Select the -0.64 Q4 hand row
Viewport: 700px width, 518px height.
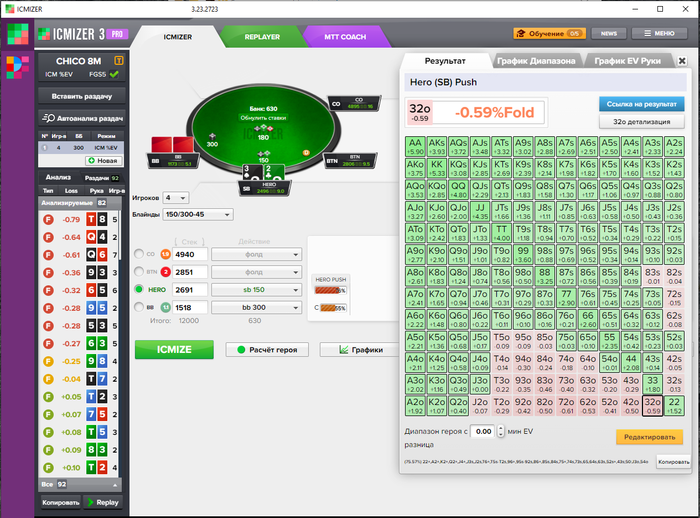pyautogui.click(x=79, y=237)
